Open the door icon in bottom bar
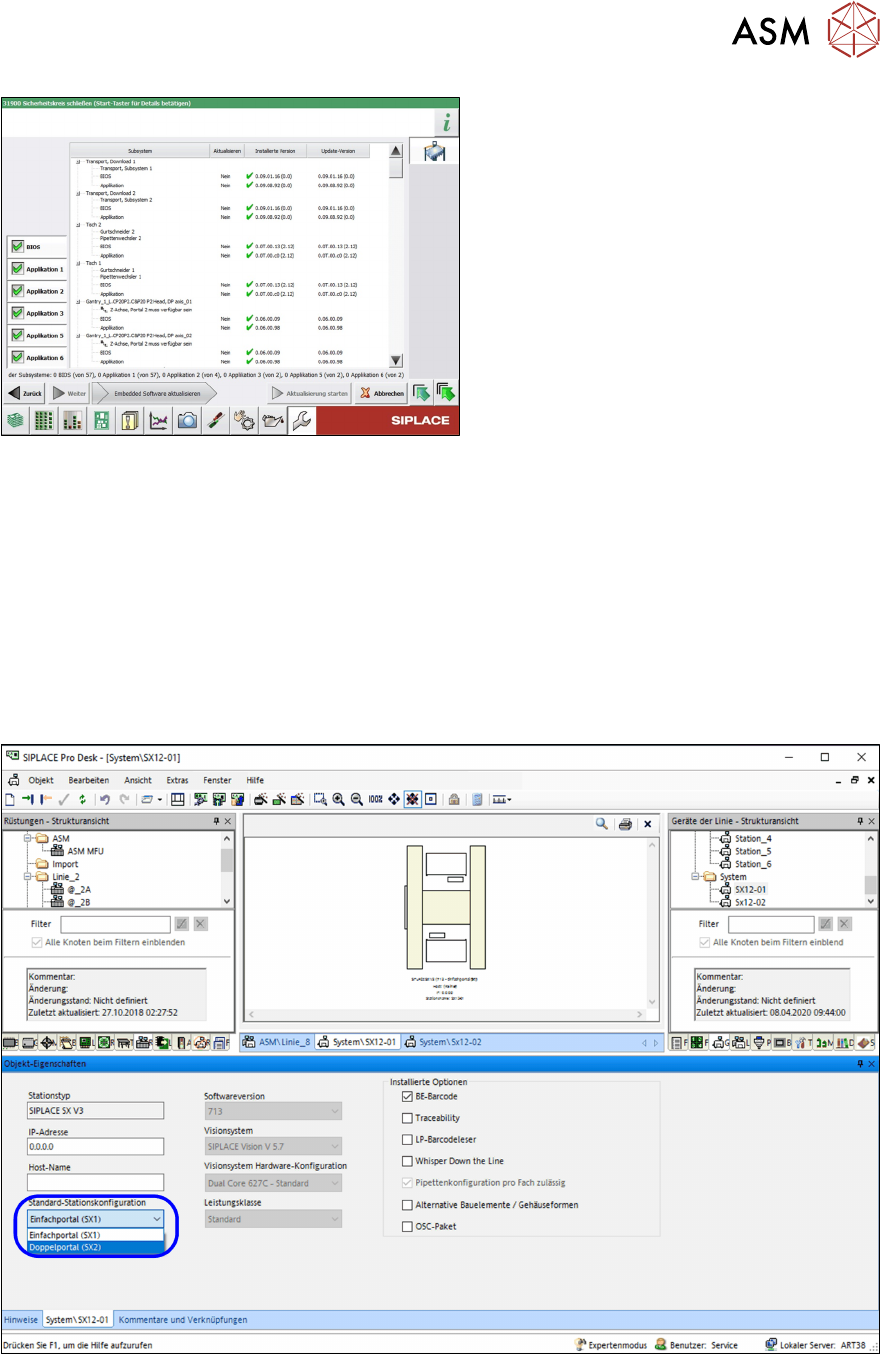The image size is (880, 1354). click(130, 422)
